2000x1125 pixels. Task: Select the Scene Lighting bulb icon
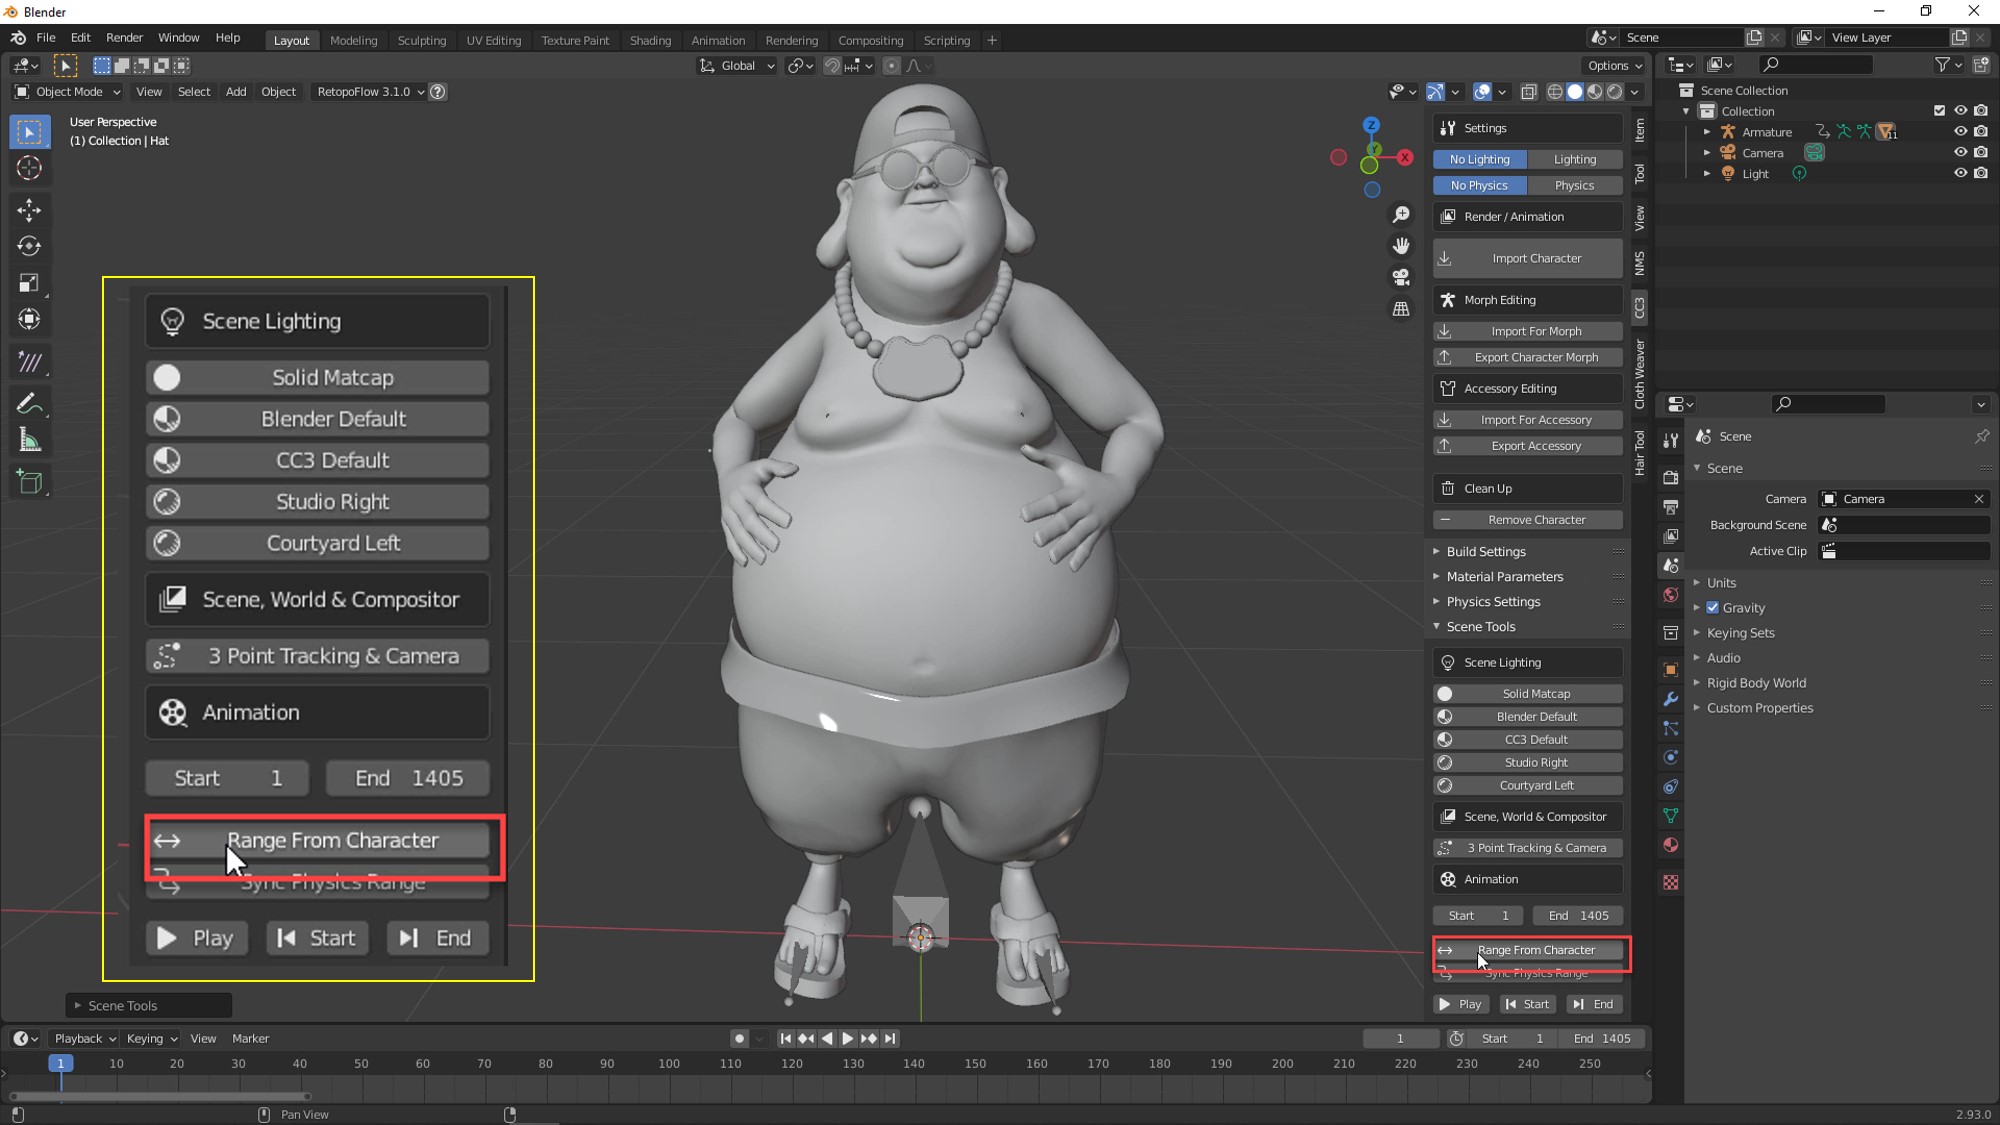[173, 320]
